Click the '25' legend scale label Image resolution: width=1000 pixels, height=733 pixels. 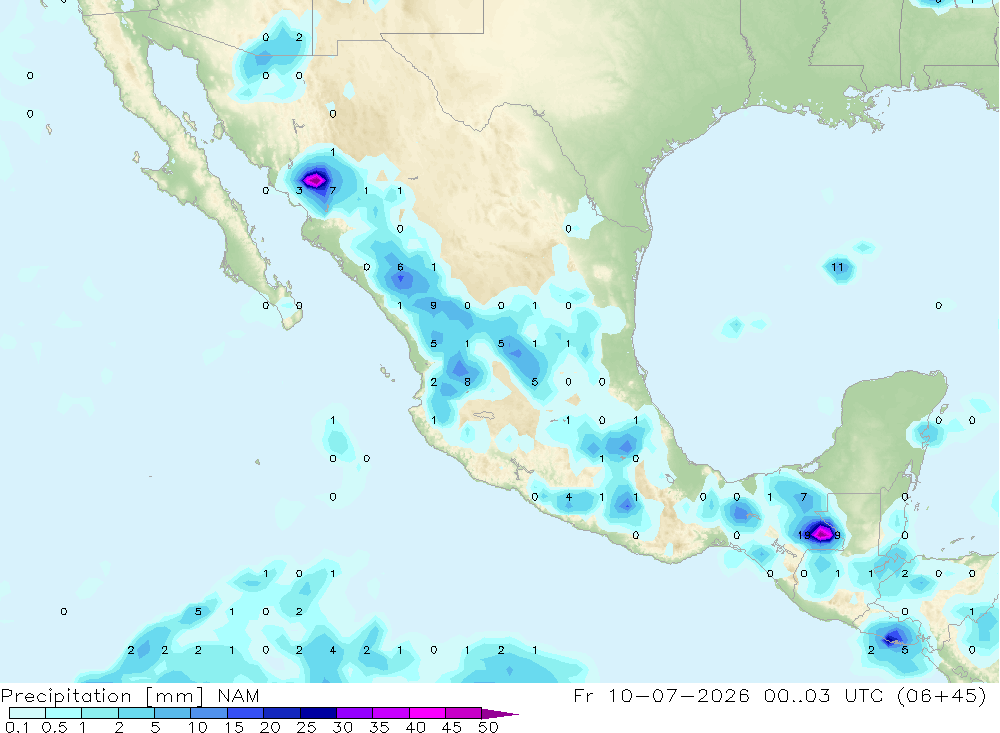click(x=307, y=727)
